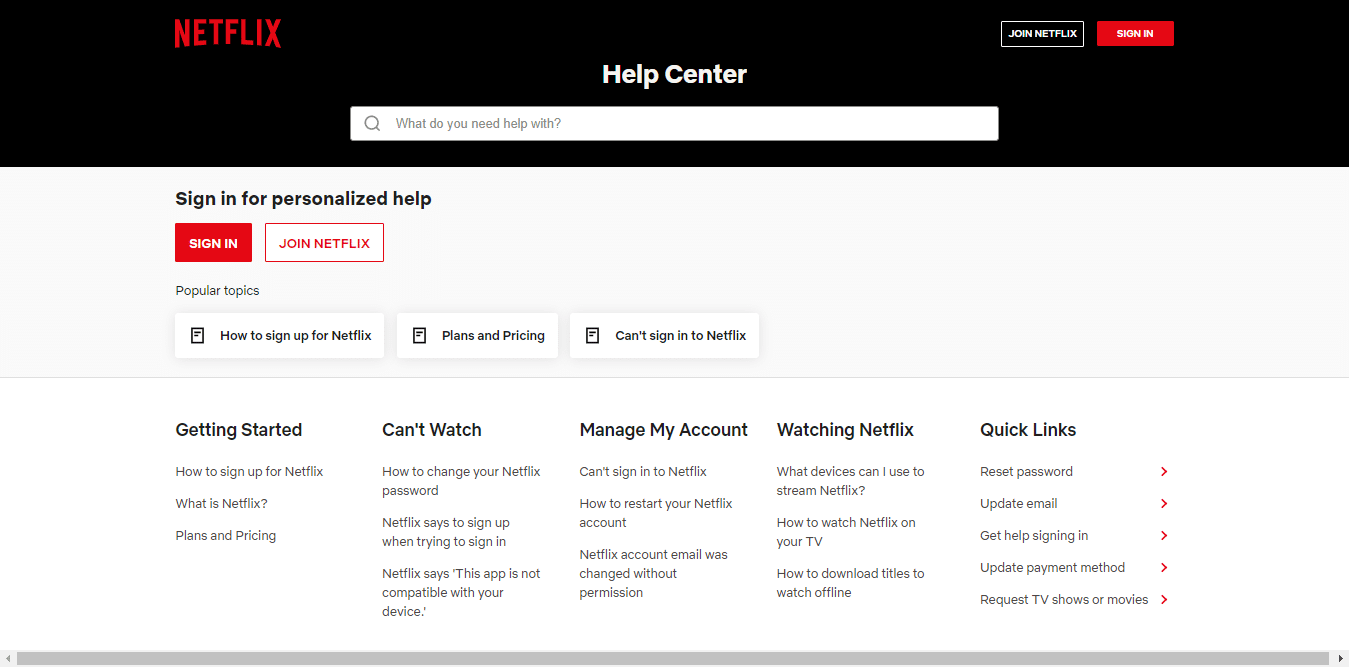
Task: Open What devices can I use article
Action: (x=850, y=481)
